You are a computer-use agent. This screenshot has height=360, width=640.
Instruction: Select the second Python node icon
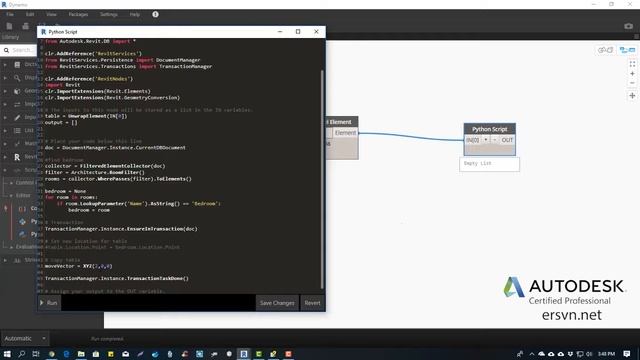click(22, 234)
